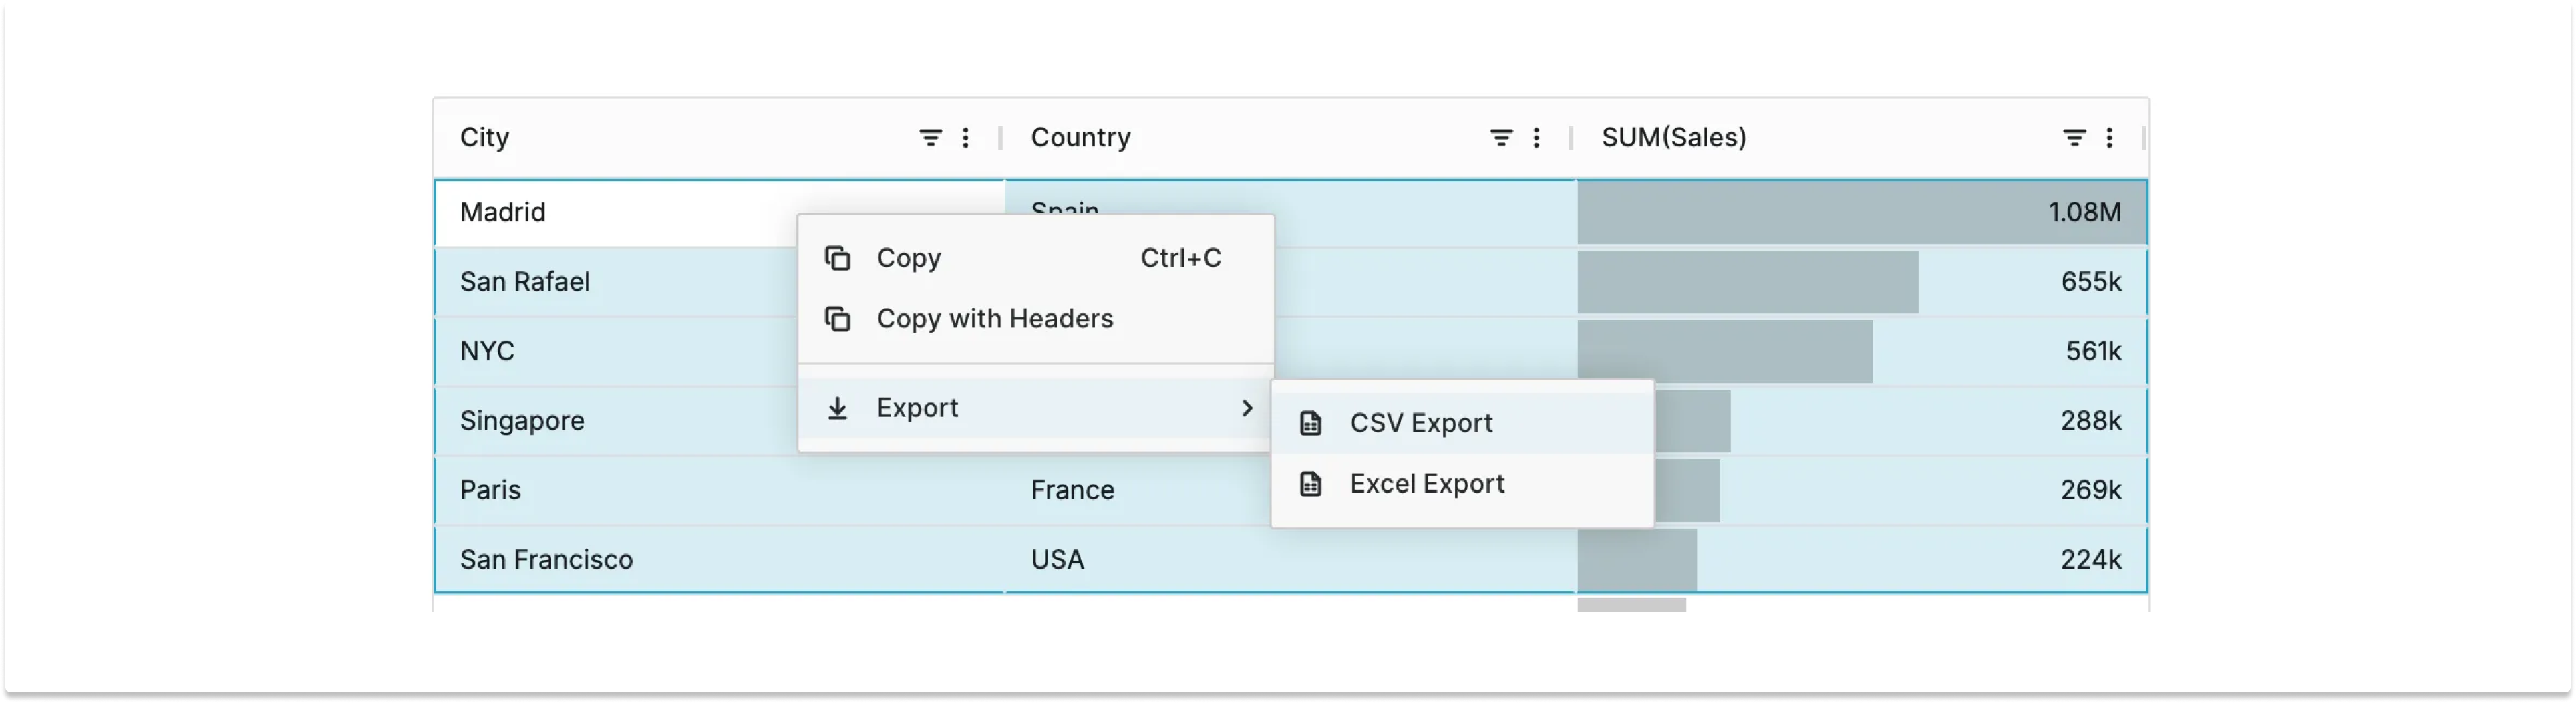Image resolution: width=2576 pixels, height=703 pixels.
Task: Select Copy from the context menu
Action: point(907,257)
